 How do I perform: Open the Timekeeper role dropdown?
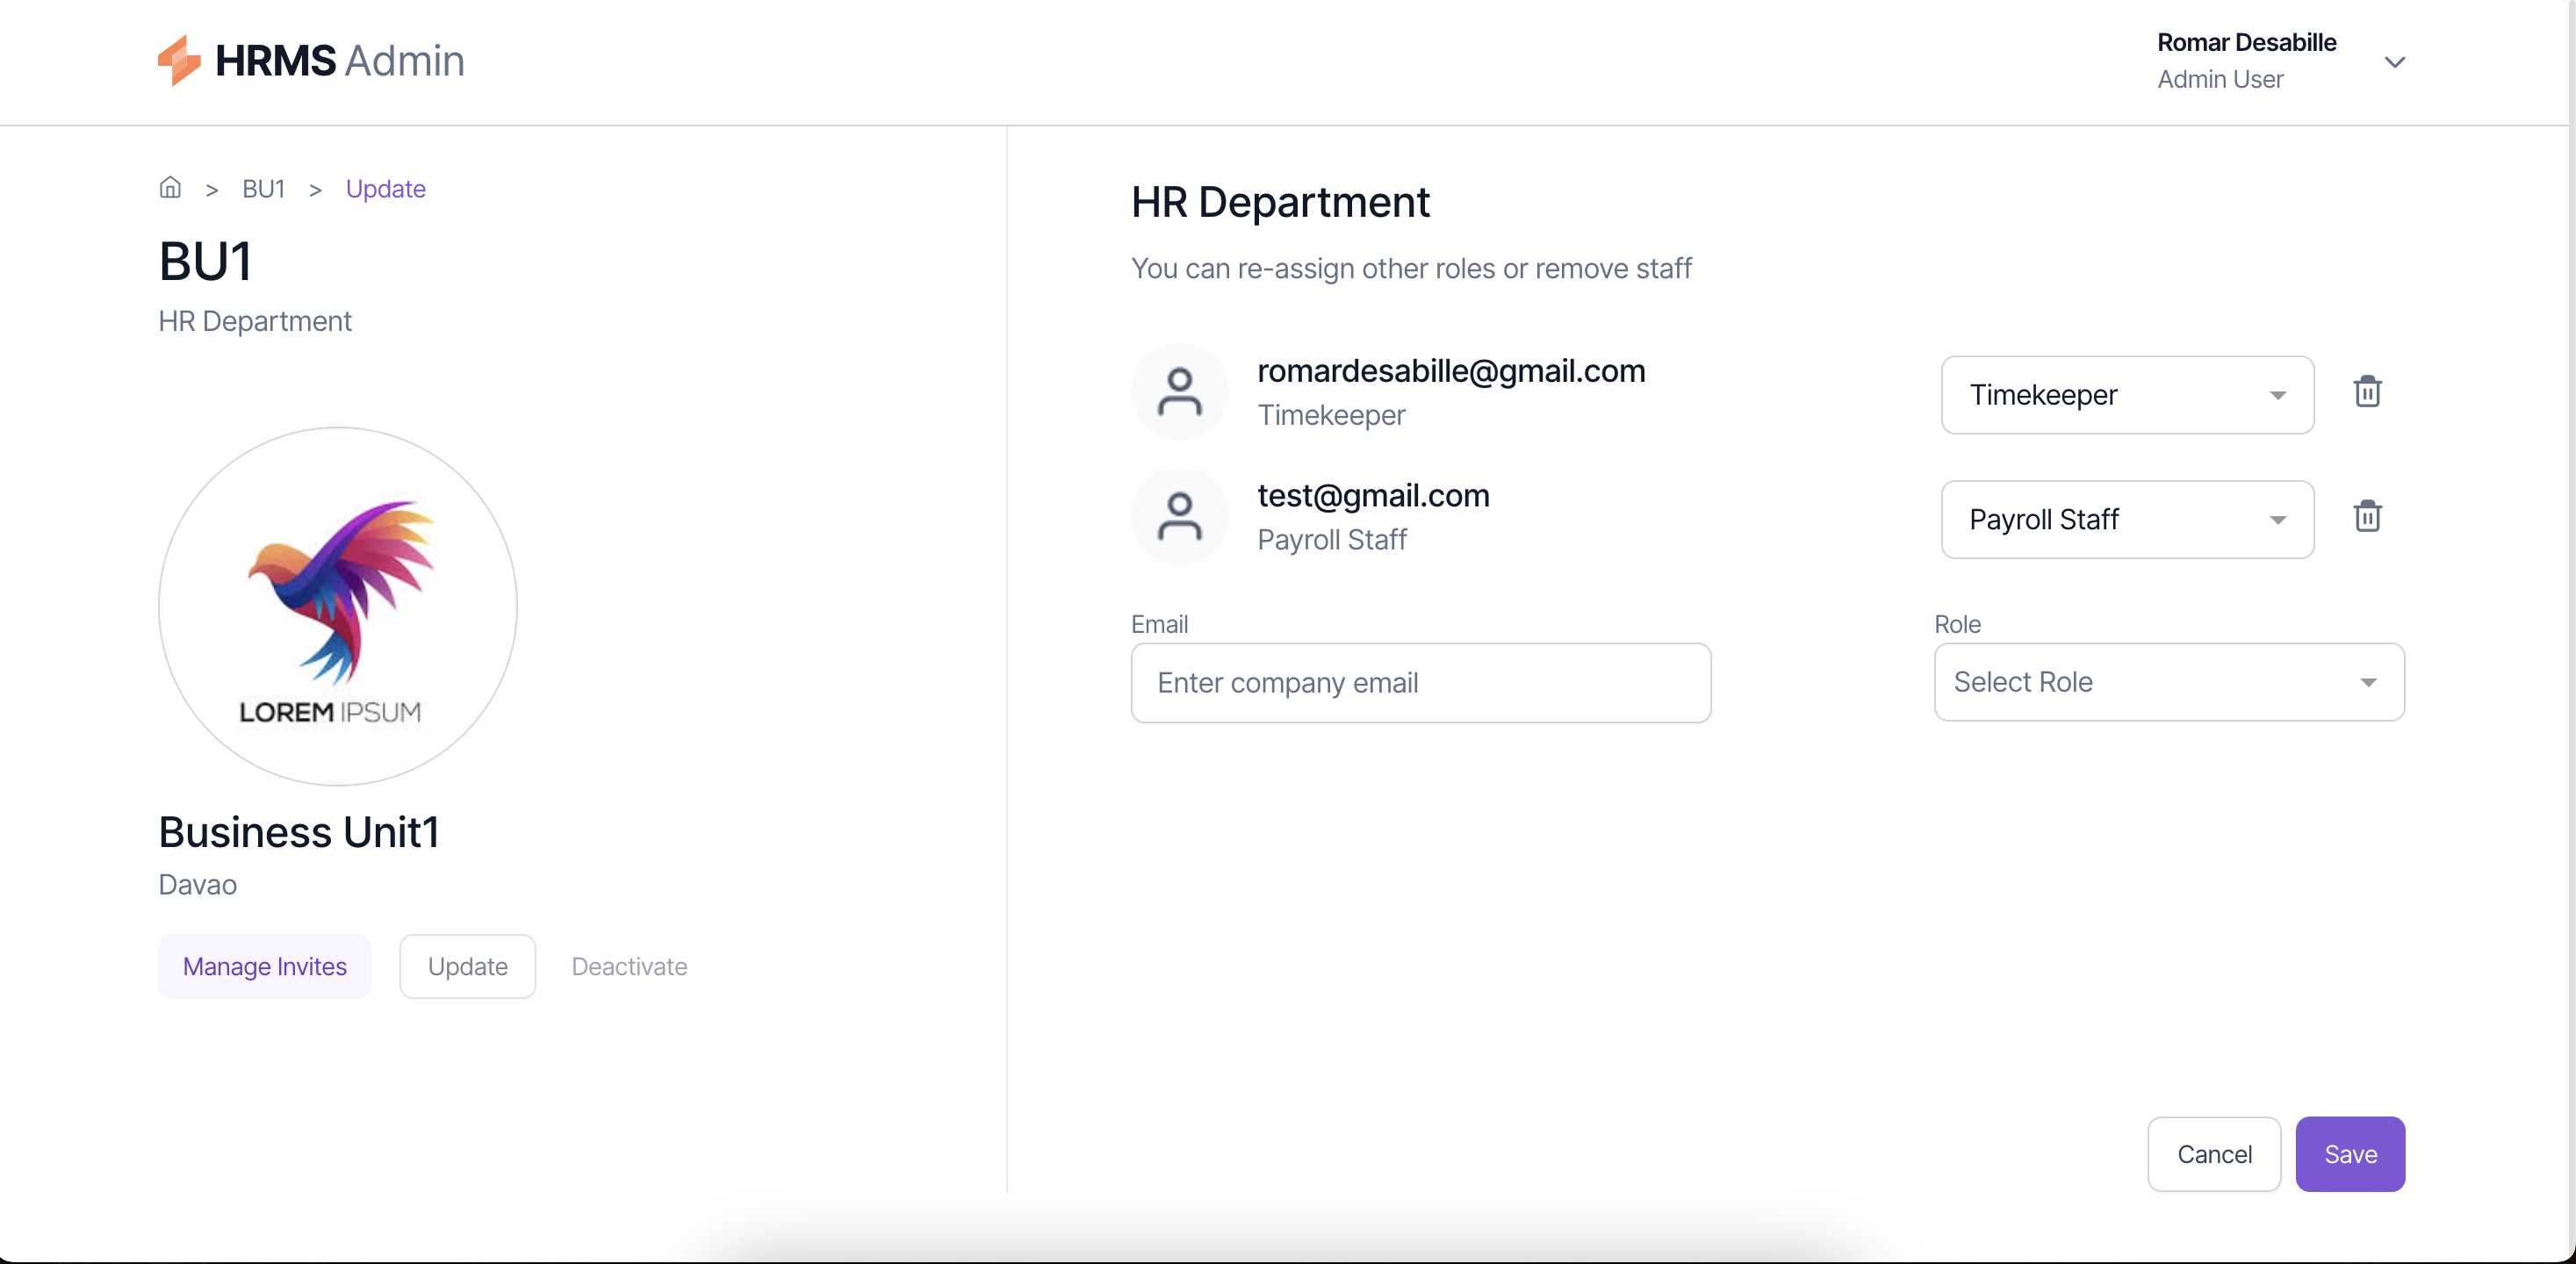pos(2127,395)
